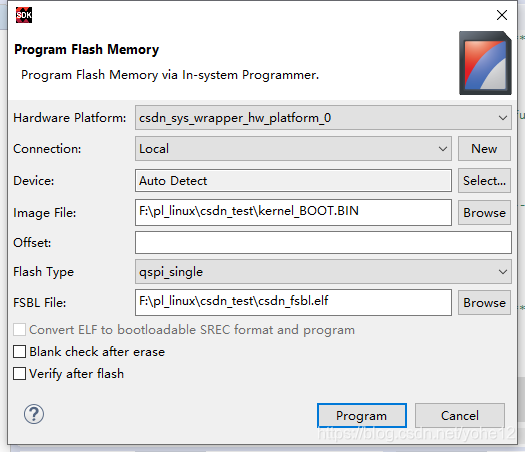The width and height of the screenshot is (525, 452).
Task: Browse for the Image File
Action: click(x=484, y=213)
